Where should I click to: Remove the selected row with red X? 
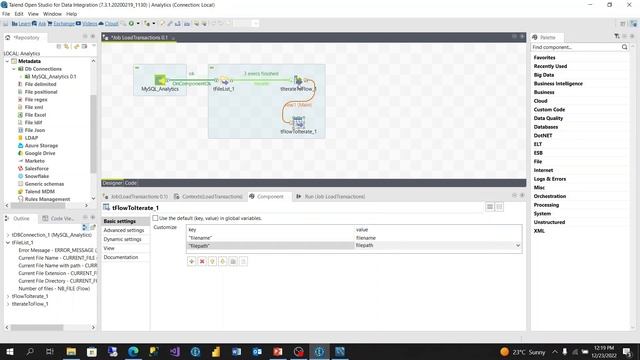click(202, 261)
